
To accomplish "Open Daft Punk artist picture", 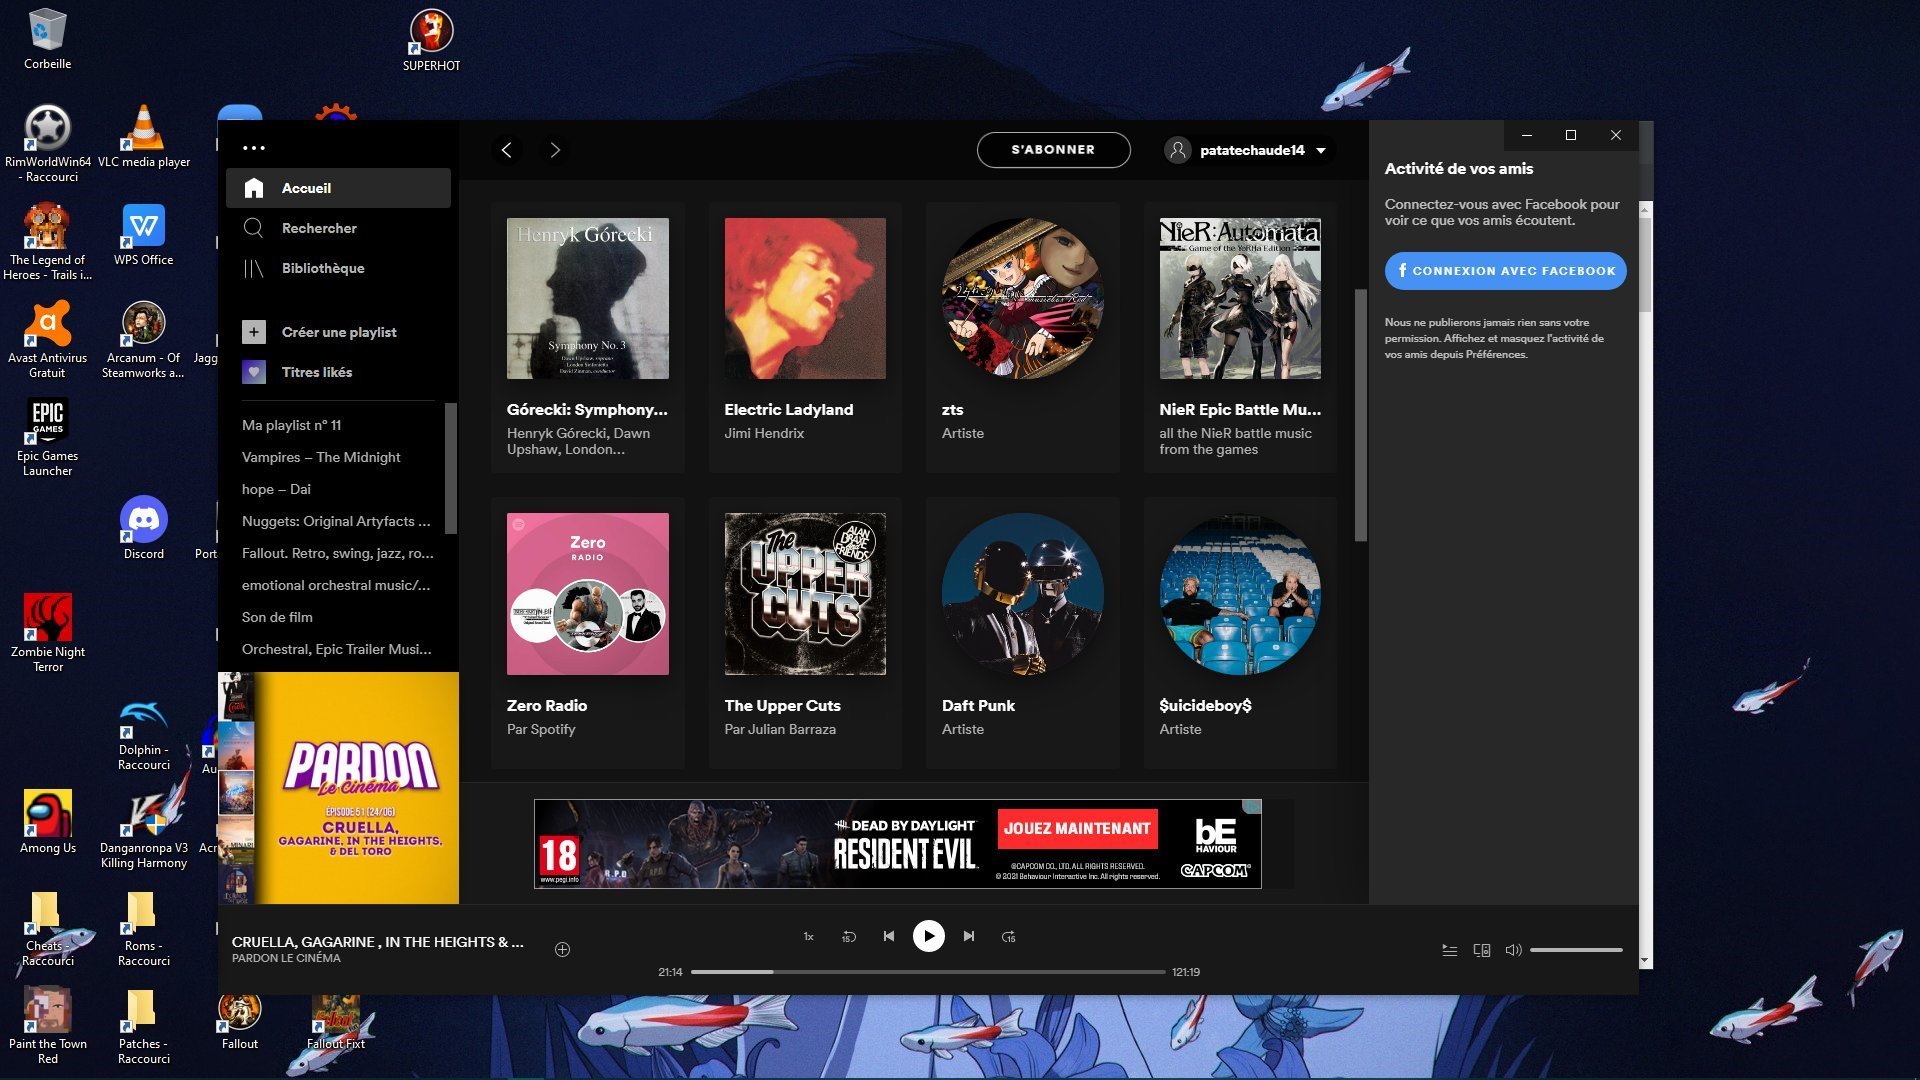I will pyautogui.click(x=1022, y=594).
